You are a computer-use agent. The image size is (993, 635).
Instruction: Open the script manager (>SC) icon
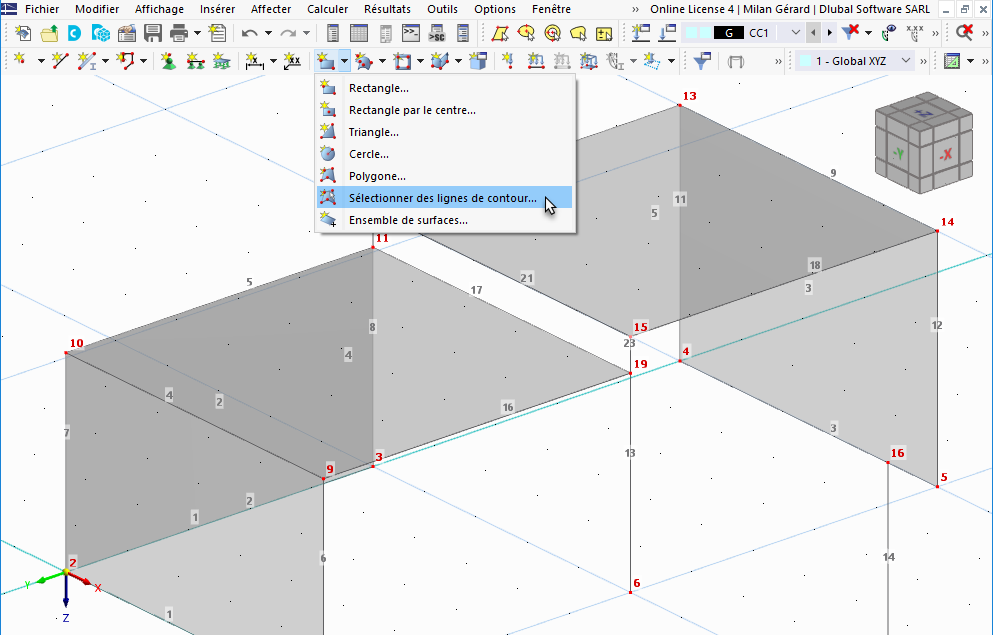tap(437, 33)
